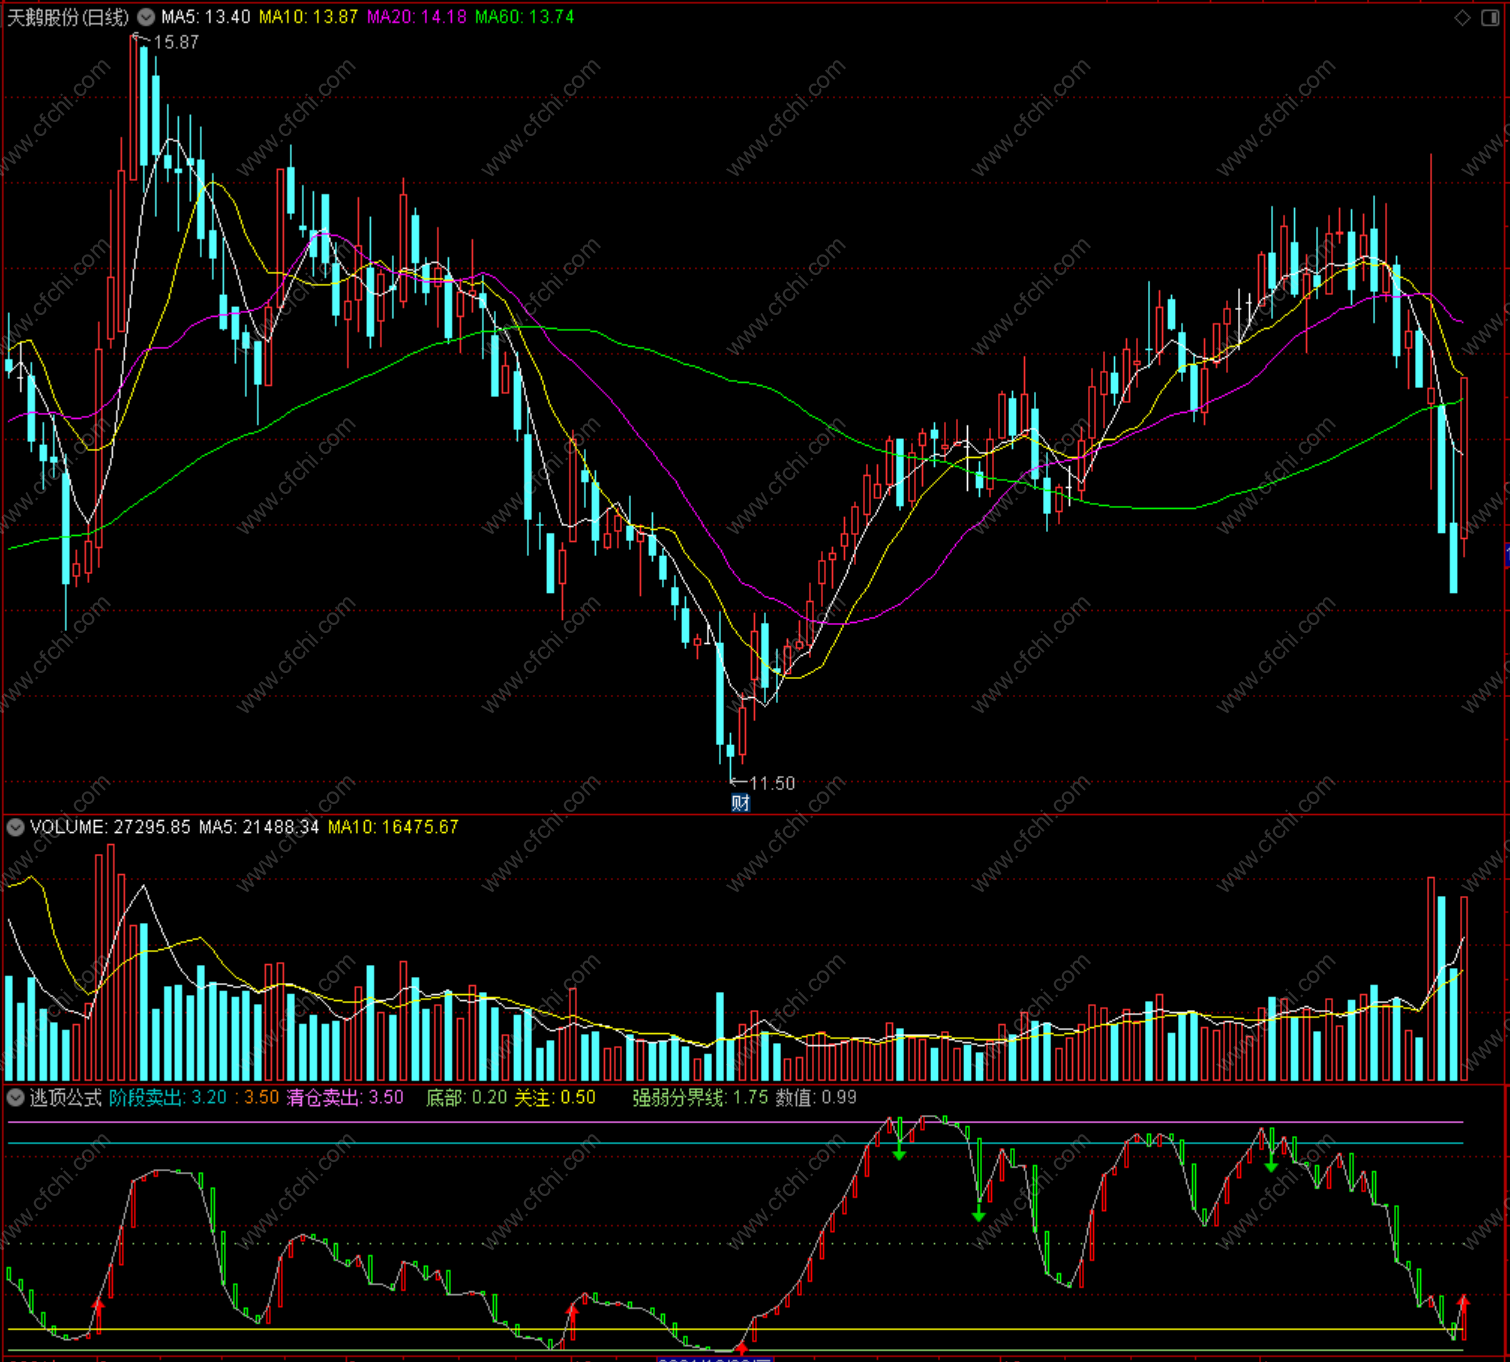The image size is (1510, 1362).
Task: Click the 天鹅股份(日线) chart title
Action: [x=68, y=17]
